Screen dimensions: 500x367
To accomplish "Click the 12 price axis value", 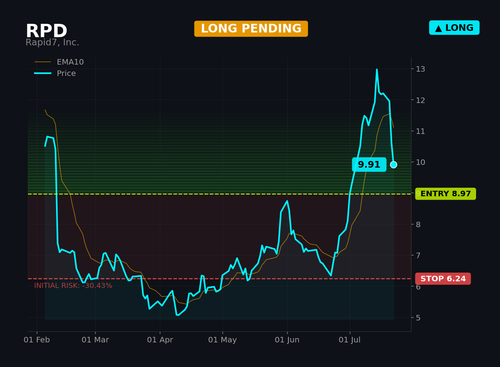I will click(420, 100).
